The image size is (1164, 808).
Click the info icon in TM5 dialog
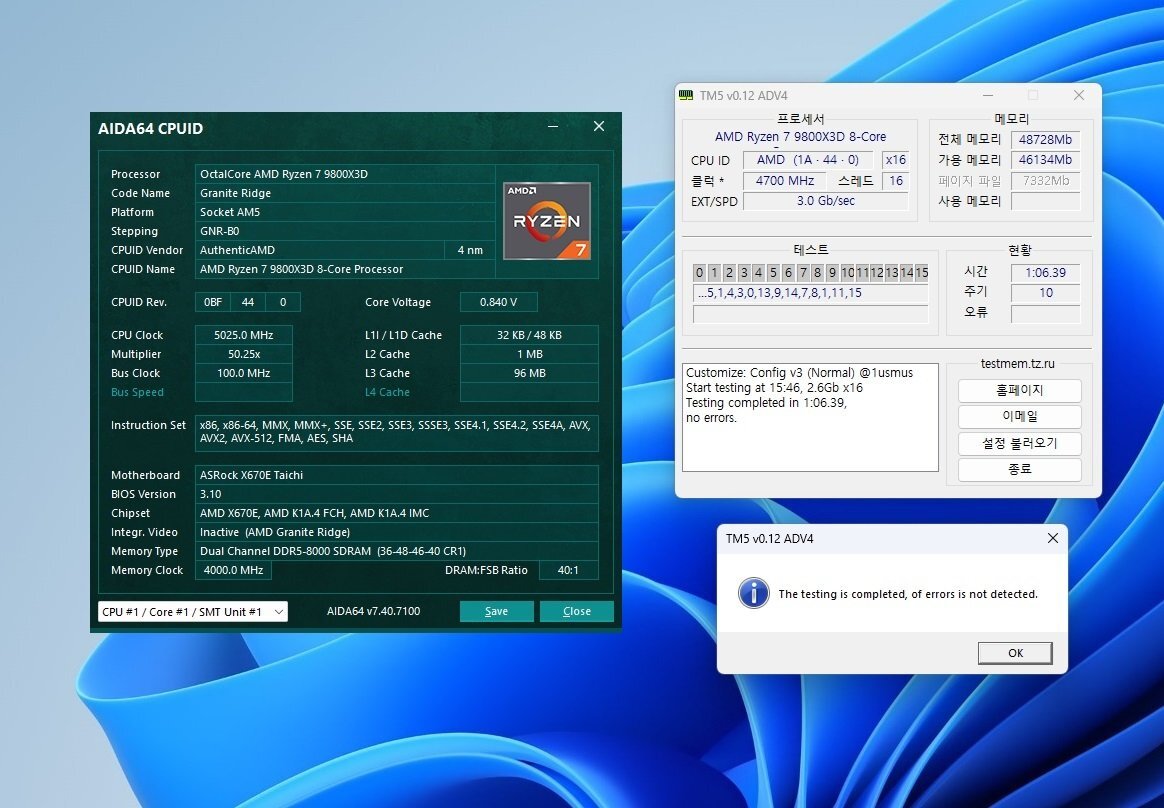click(x=753, y=593)
